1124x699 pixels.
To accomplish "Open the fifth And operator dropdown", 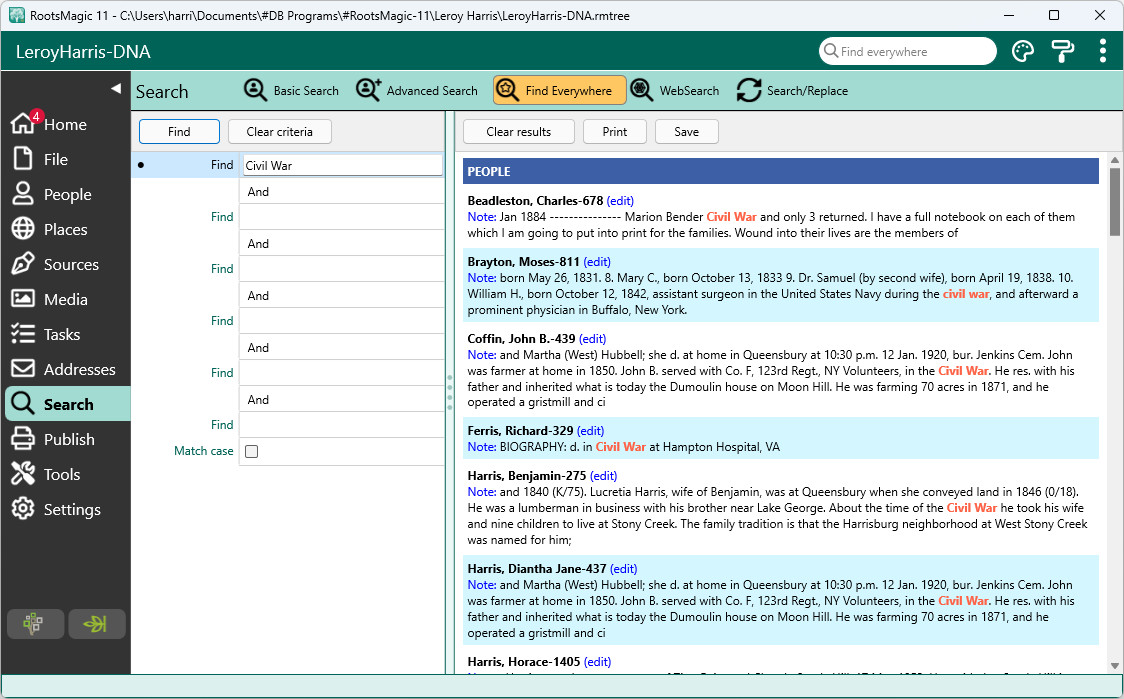I will click(341, 399).
